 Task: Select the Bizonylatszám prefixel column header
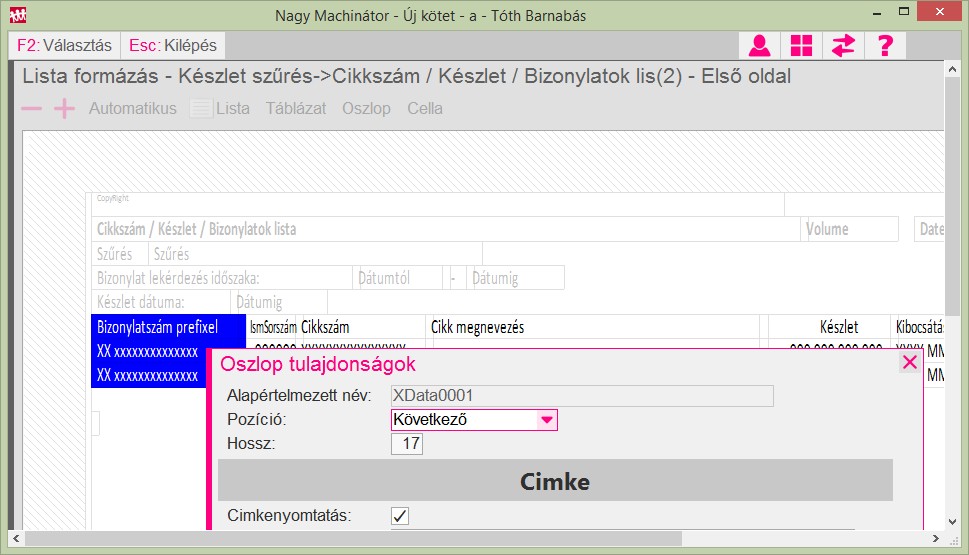click(168, 327)
